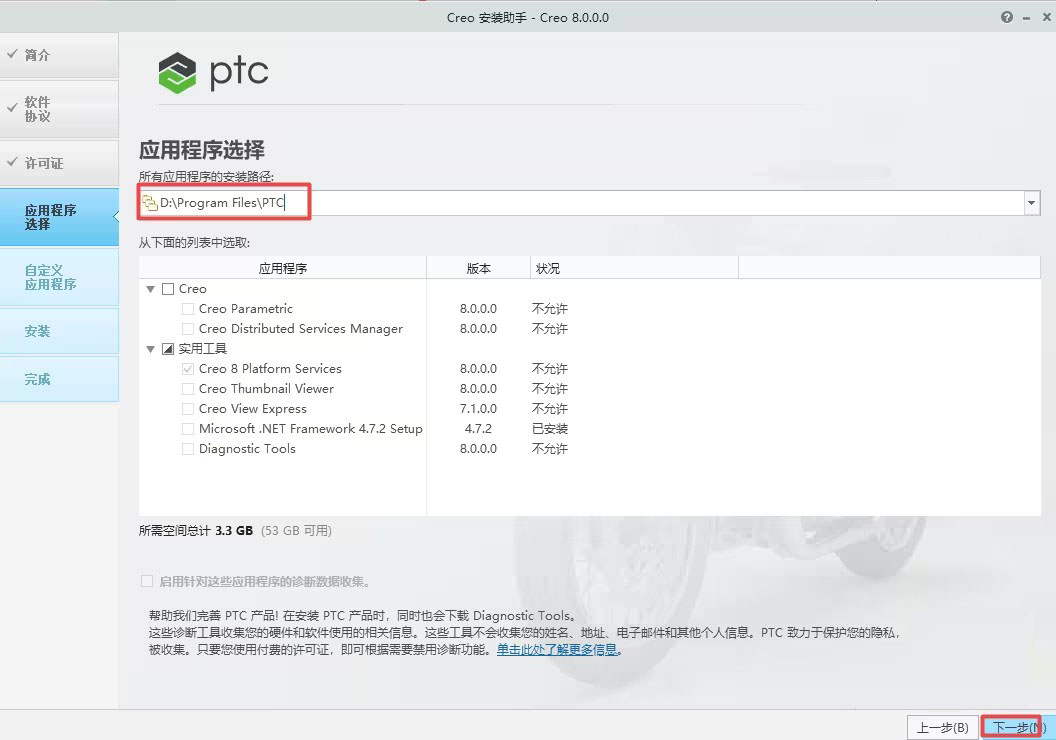The image size is (1056, 740).
Task: Collapse the Creo tree node
Action: tap(150, 288)
